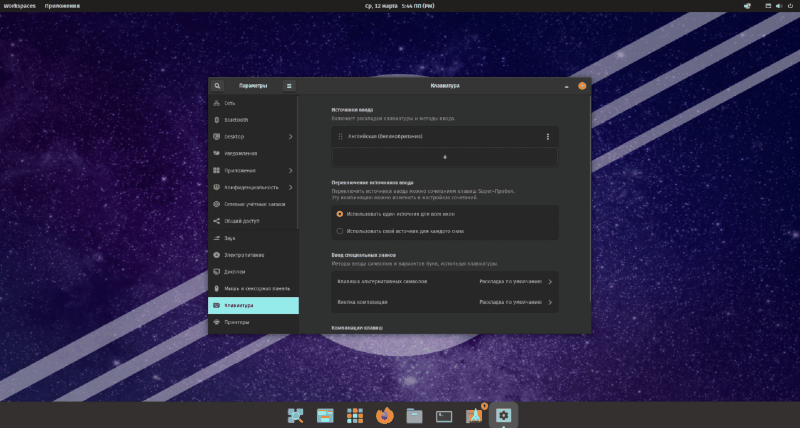Open Общий доступ (Sharing) settings
800x428 pixels.
[253, 221]
